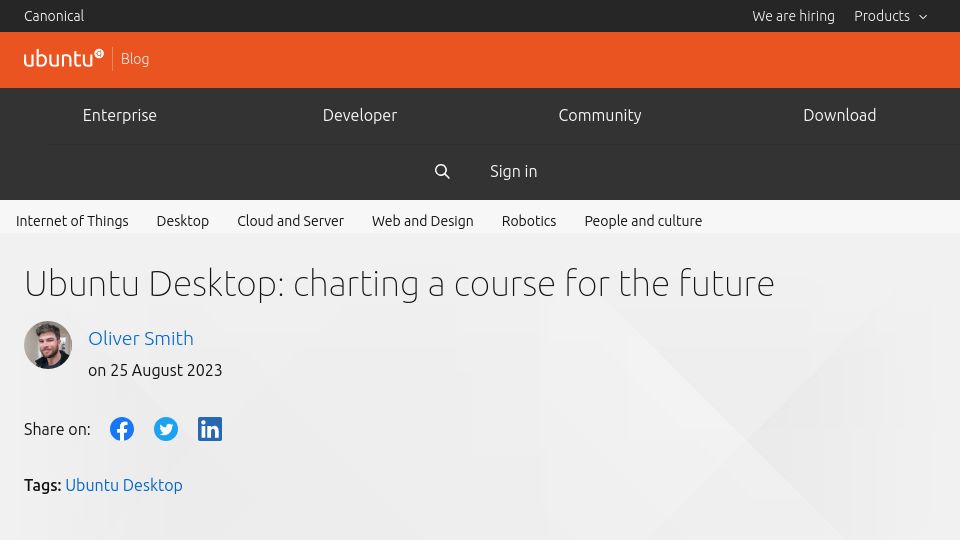Select the Internet of Things category

[x=72, y=221]
